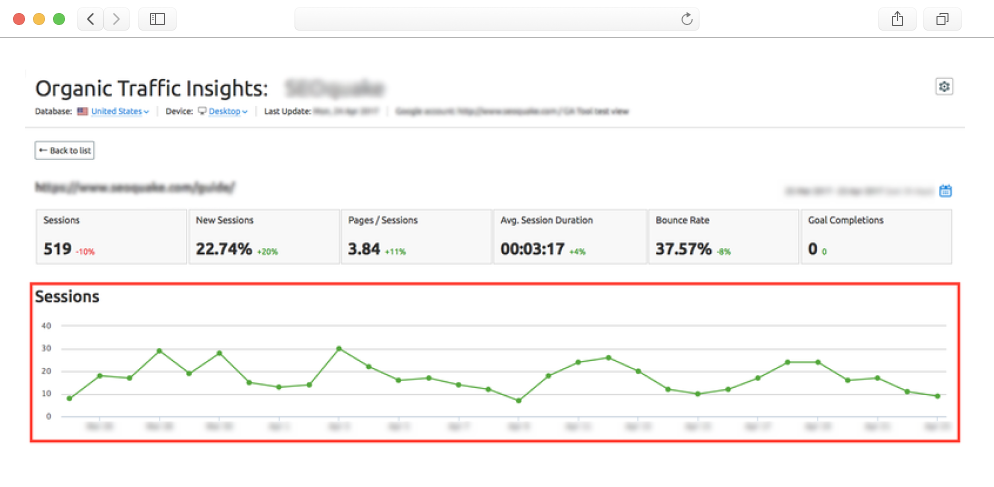Image resolution: width=994 pixels, height=487 pixels.
Task: Select the Sessions 519 metric card
Action: click(x=112, y=237)
